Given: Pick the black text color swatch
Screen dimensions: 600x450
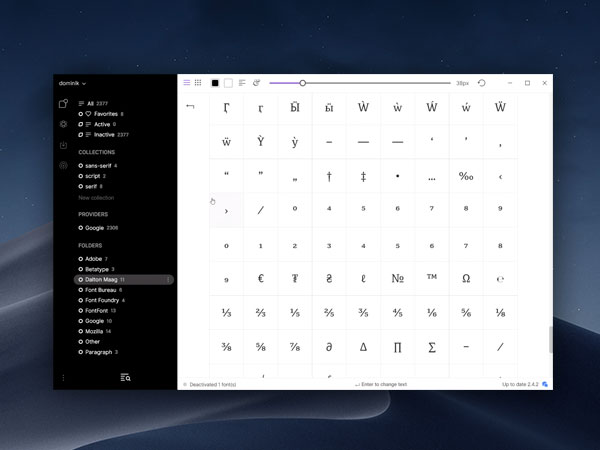Looking at the screenshot, I should pyautogui.click(x=215, y=83).
